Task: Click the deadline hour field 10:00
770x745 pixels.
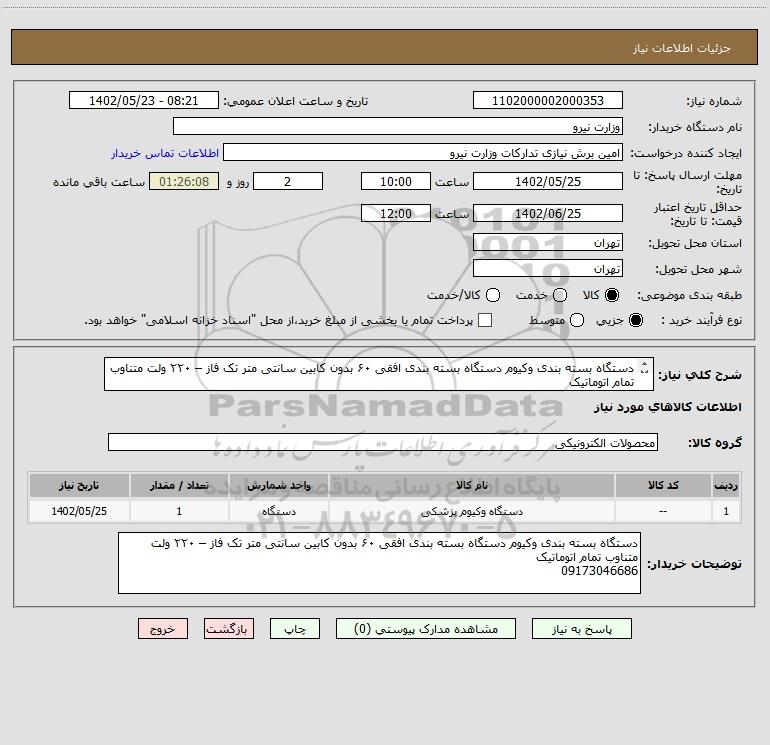Action: (396, 181)
